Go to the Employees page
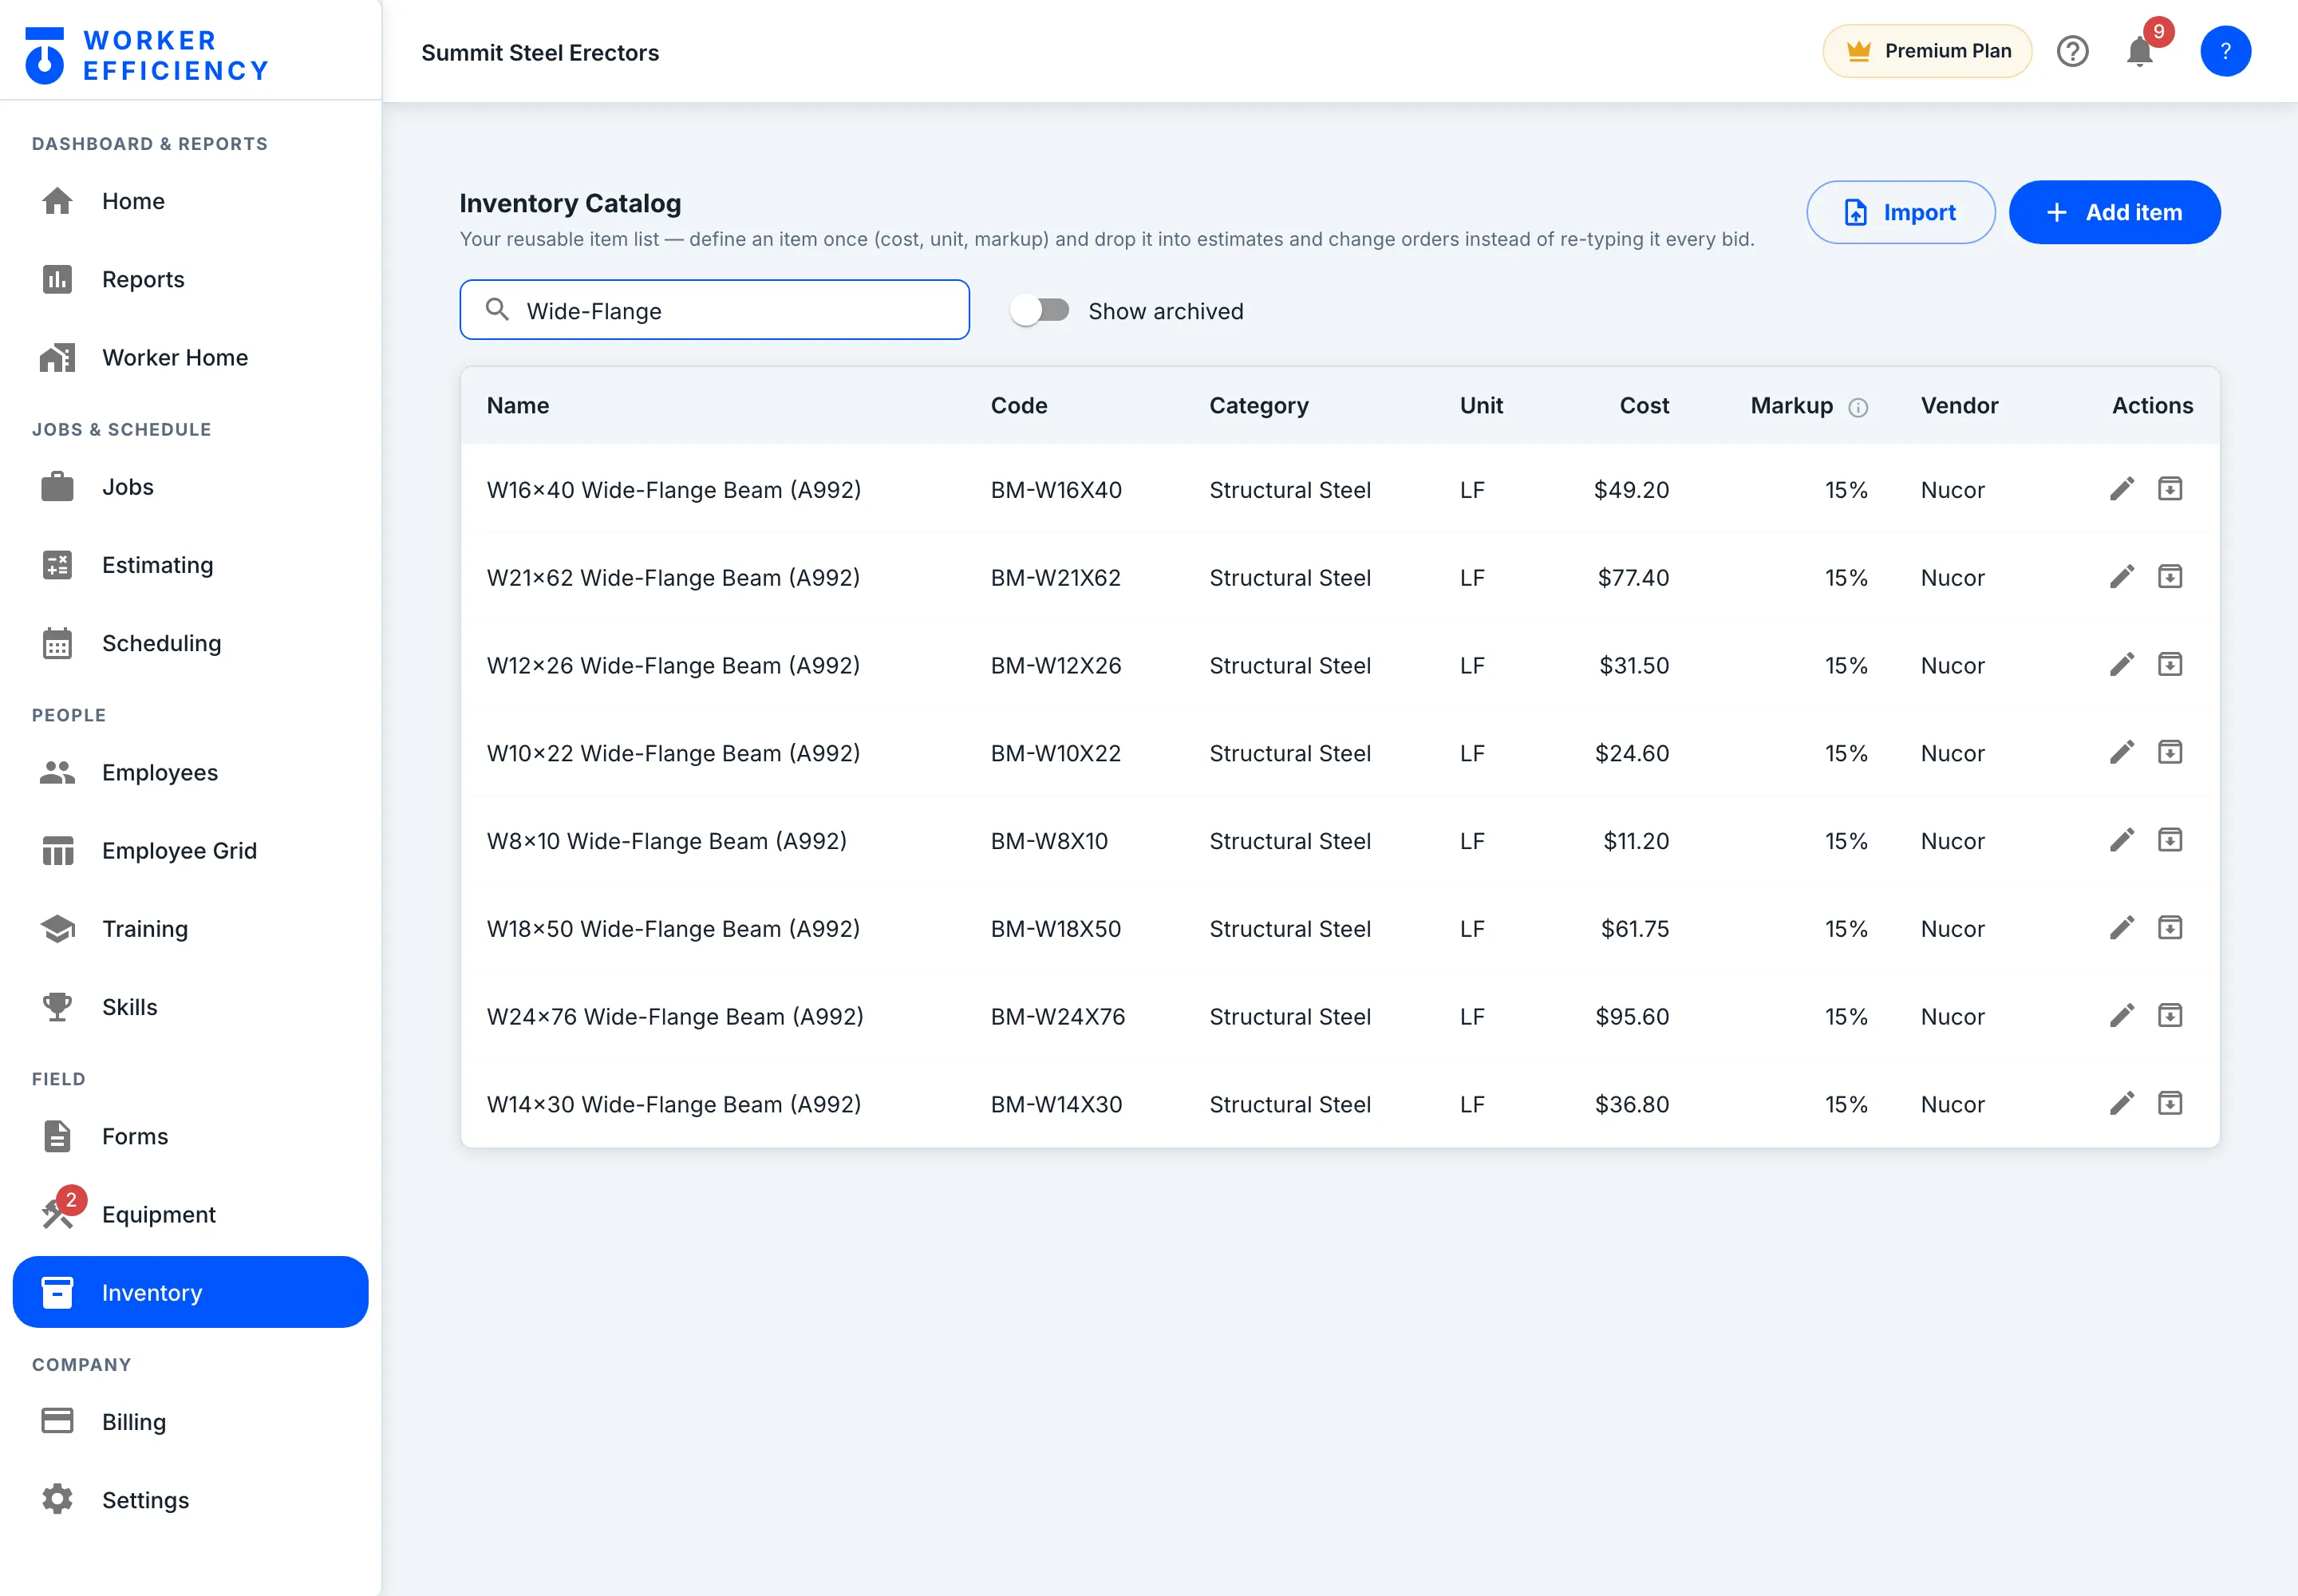 click(x=190, y=772)
